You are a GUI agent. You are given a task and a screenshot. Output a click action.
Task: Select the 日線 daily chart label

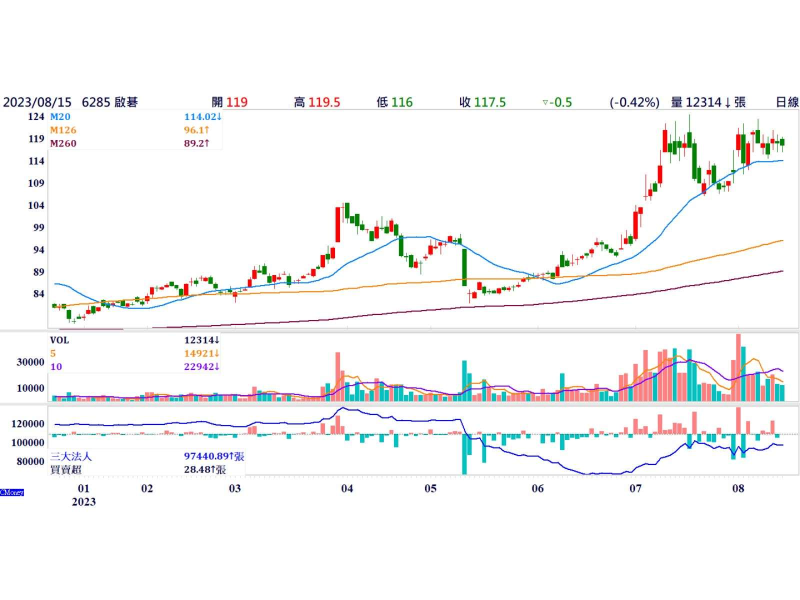point(786,102)
